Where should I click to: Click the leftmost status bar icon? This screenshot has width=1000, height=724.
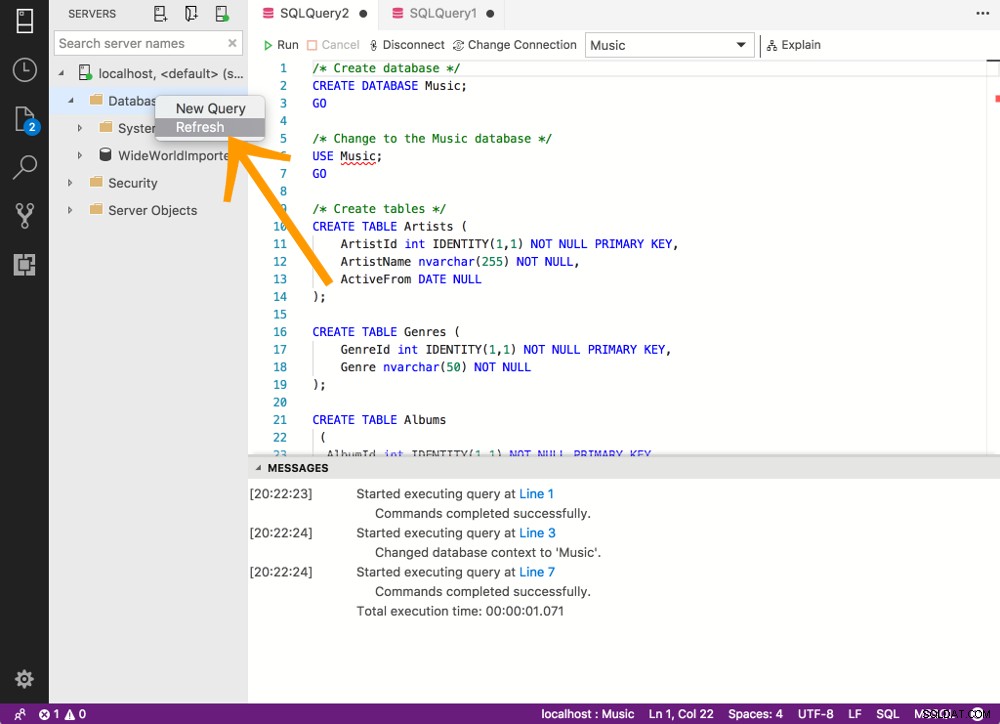[x=20, y=714]
